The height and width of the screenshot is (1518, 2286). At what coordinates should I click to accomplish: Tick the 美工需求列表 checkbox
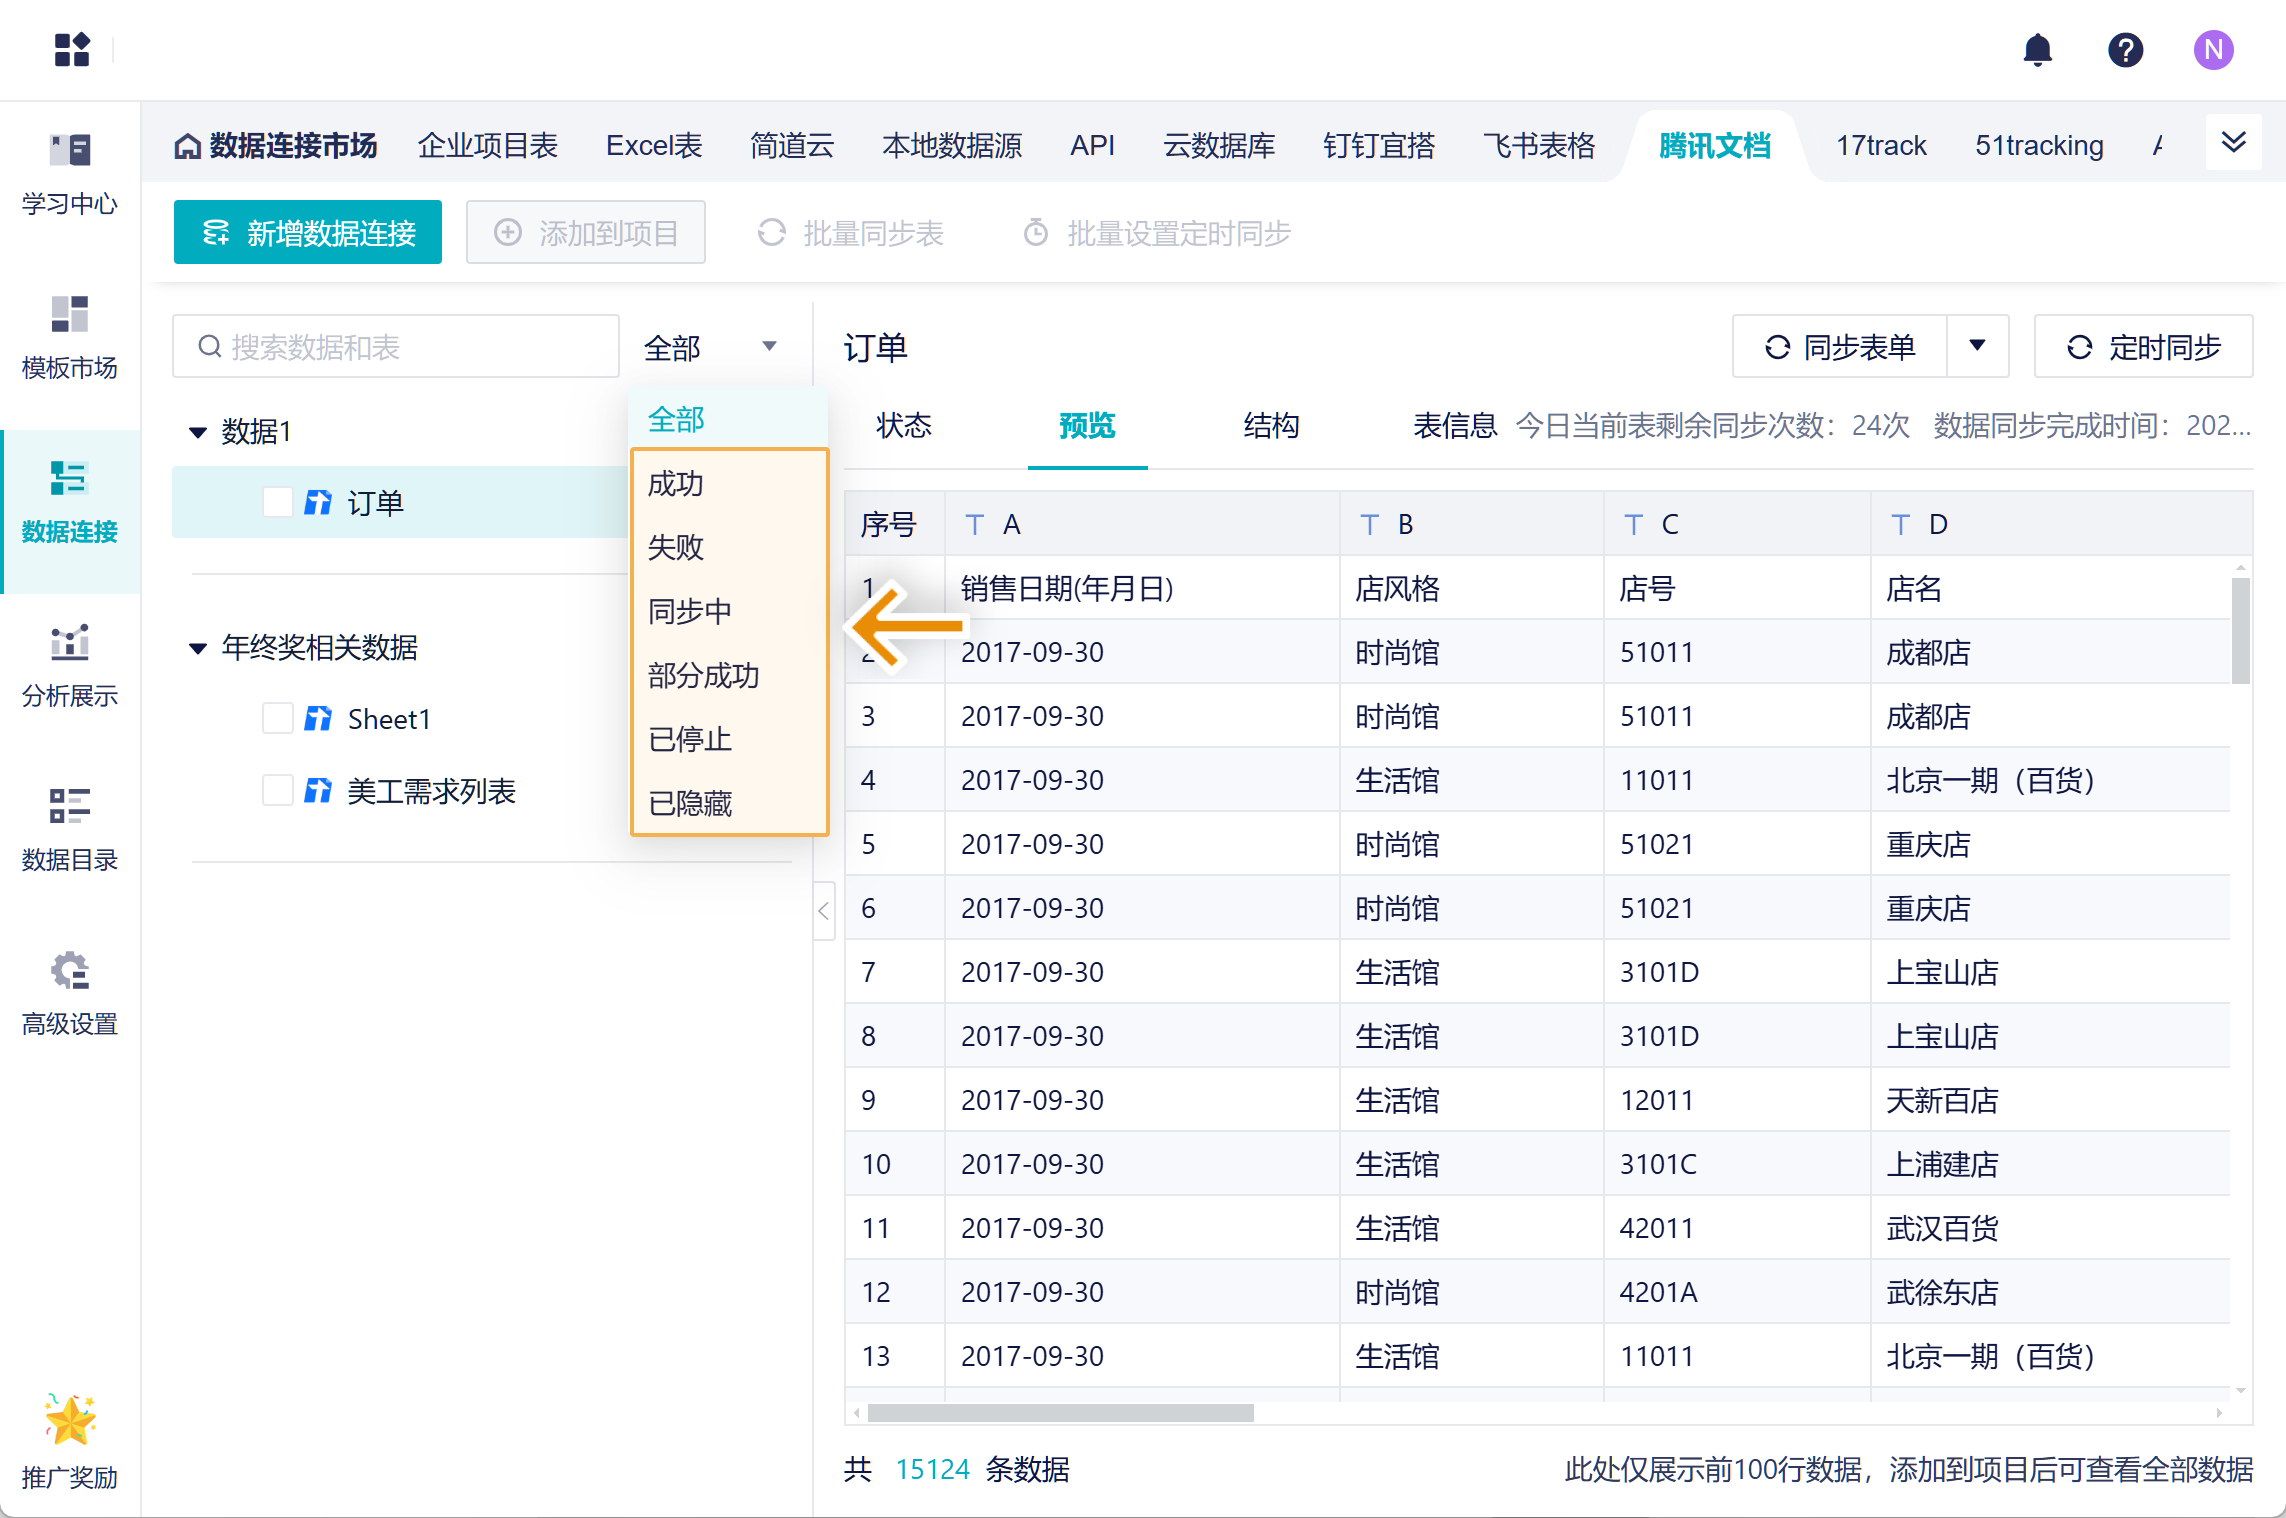tap(278, 790)
